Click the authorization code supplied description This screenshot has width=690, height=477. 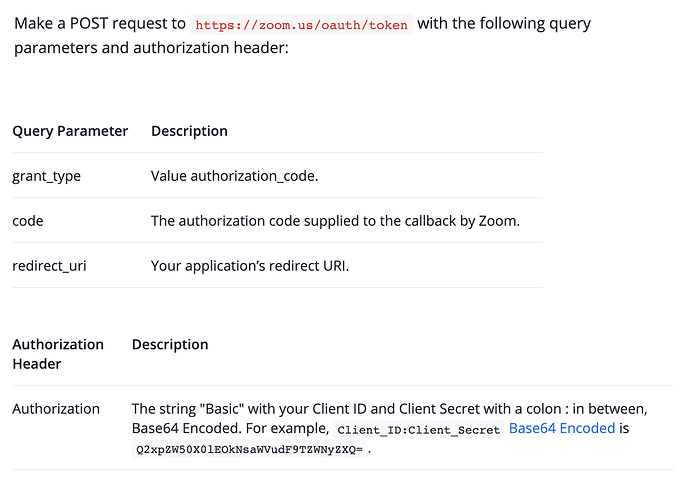(x=335, y=221)
